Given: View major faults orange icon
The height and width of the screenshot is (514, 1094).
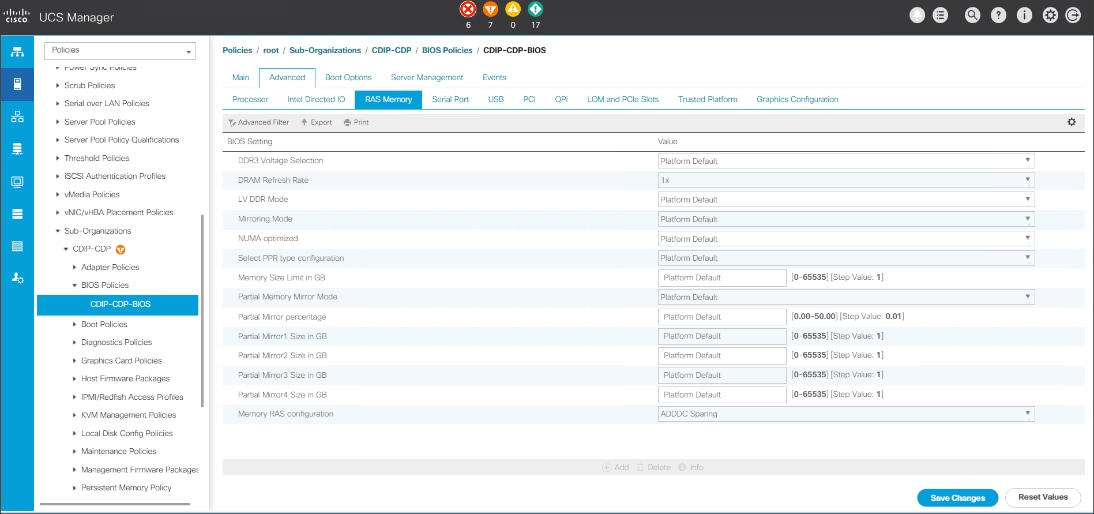Looking at the screenshot, I should [x=490, y=10].
